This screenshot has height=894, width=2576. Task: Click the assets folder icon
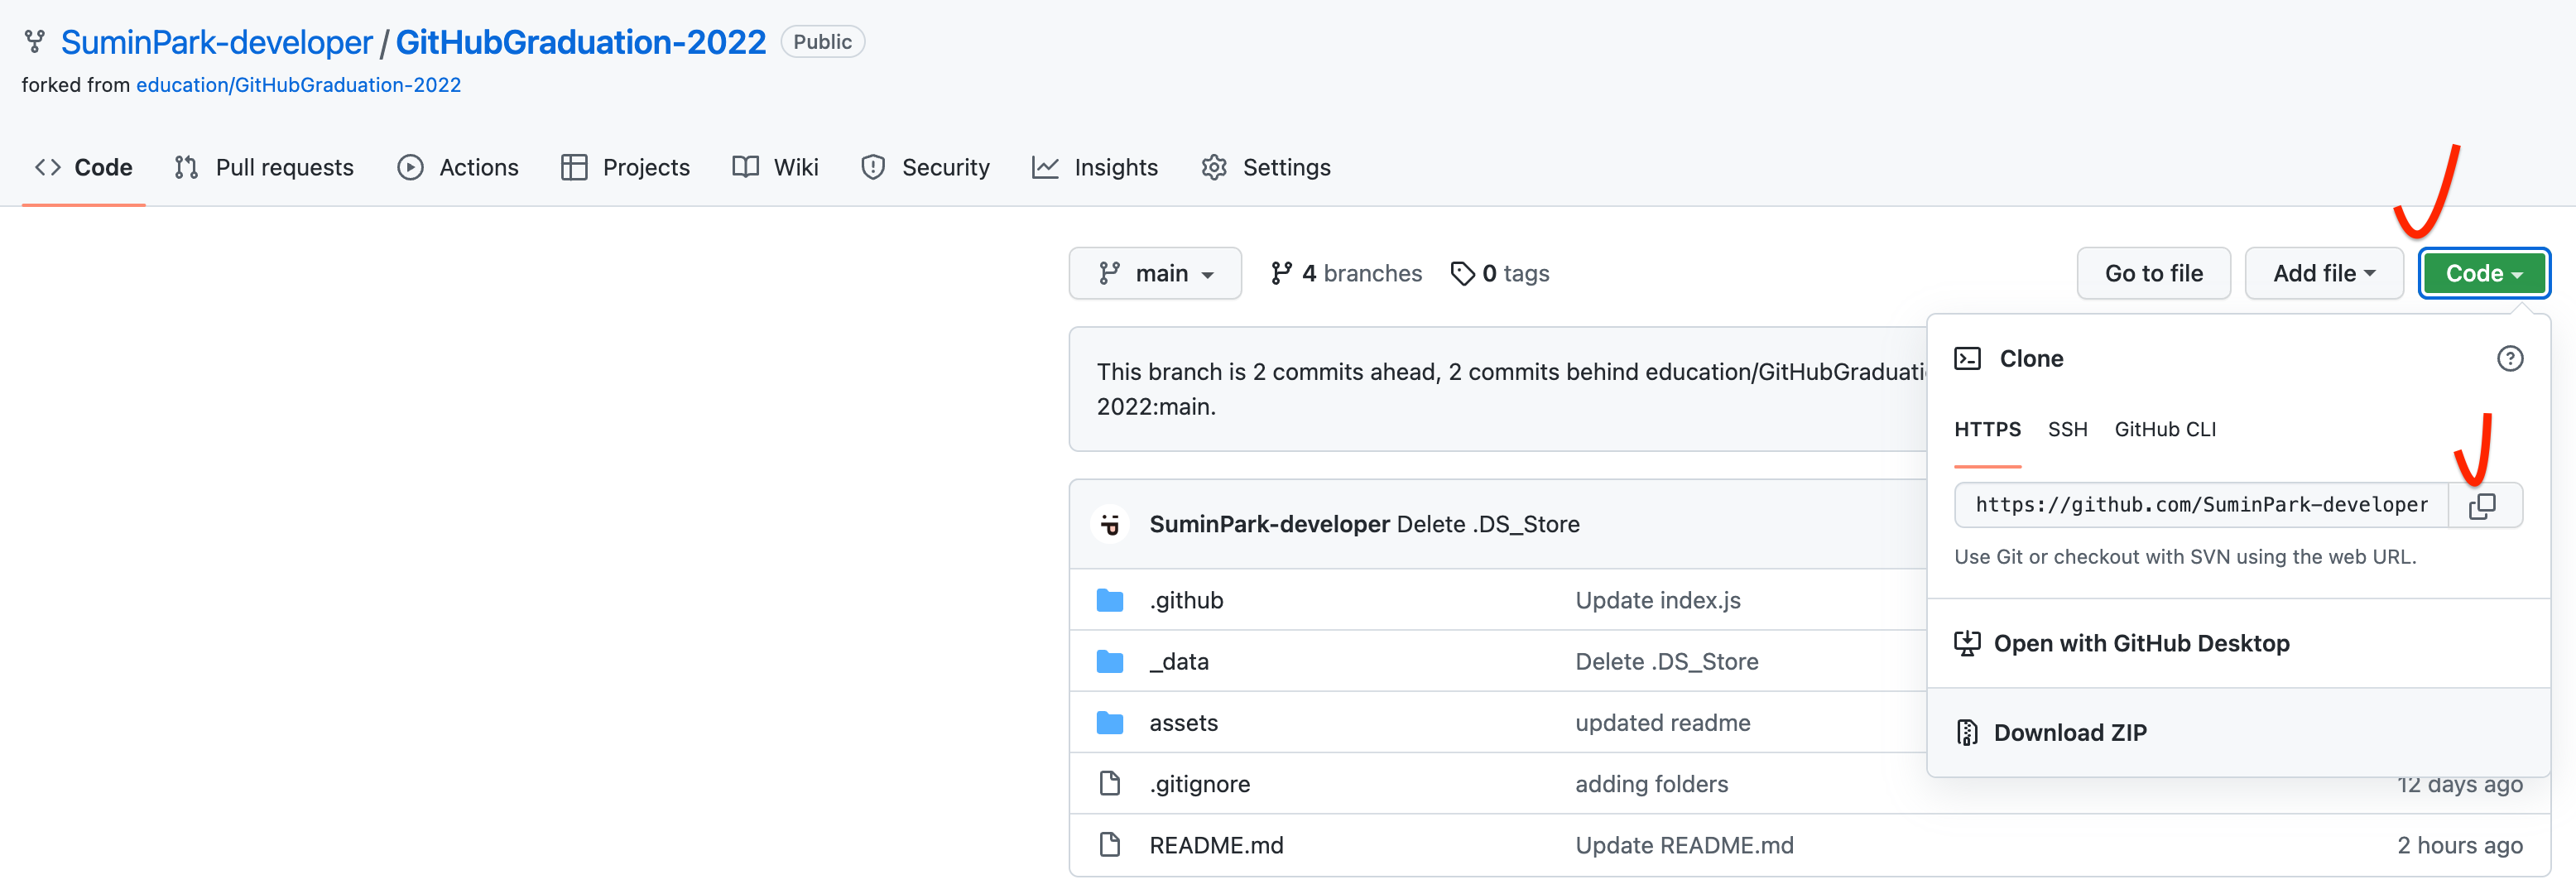pyautogui.click(x=1109, y=722)
